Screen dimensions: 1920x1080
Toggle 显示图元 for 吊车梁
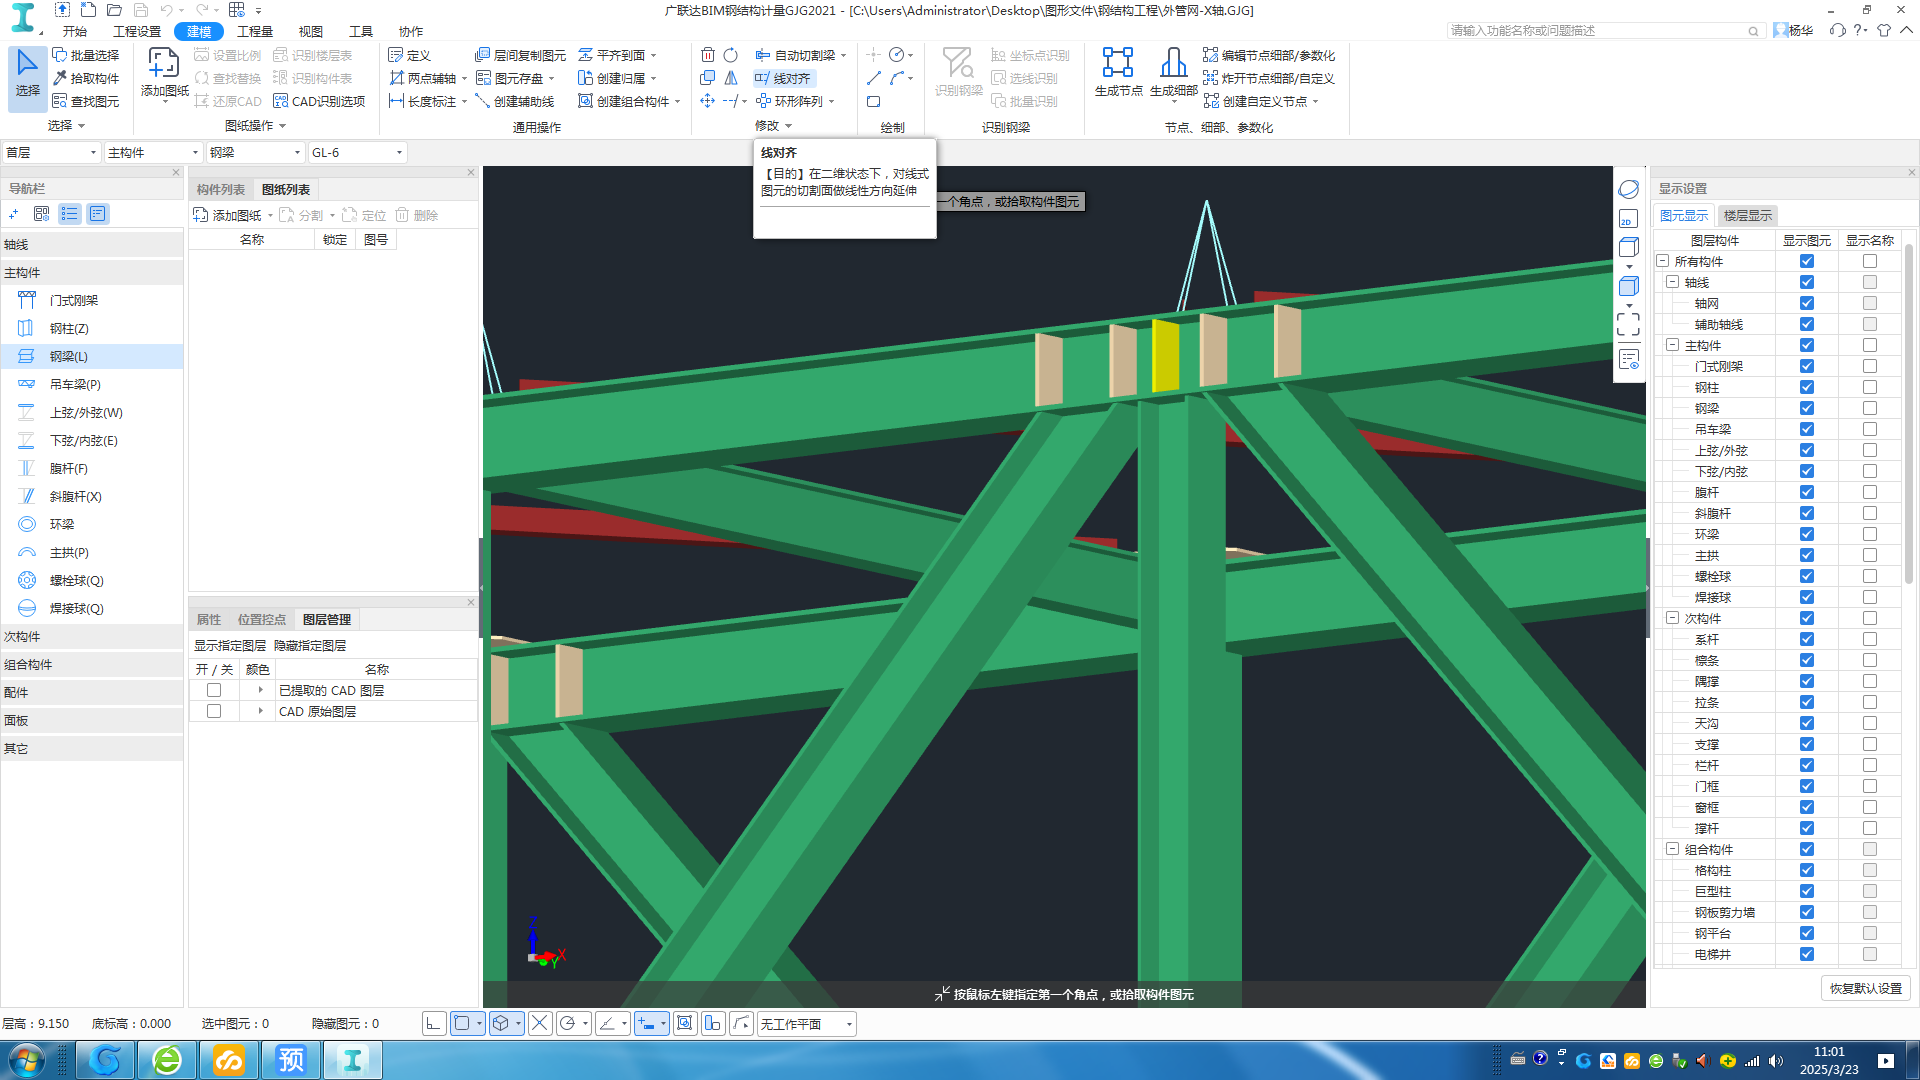pyautogui.click(x=1806, y=429)
